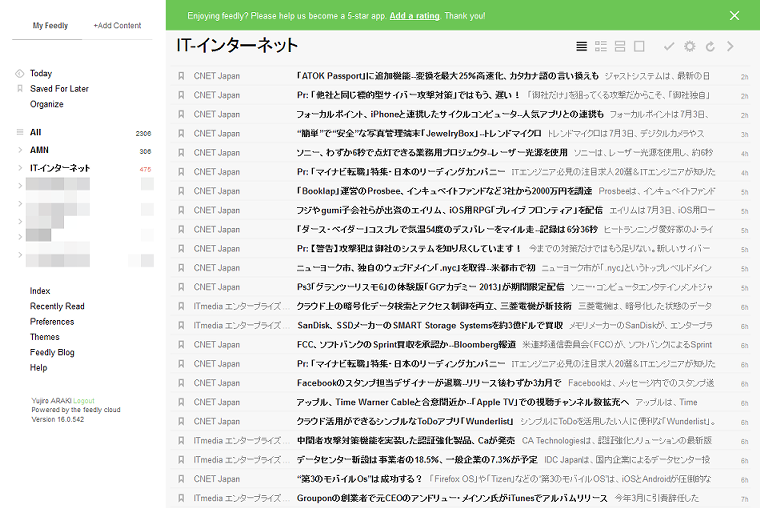Open the Add a rating link
Viewport: 760px width, 508px height.
coord(414,16)
